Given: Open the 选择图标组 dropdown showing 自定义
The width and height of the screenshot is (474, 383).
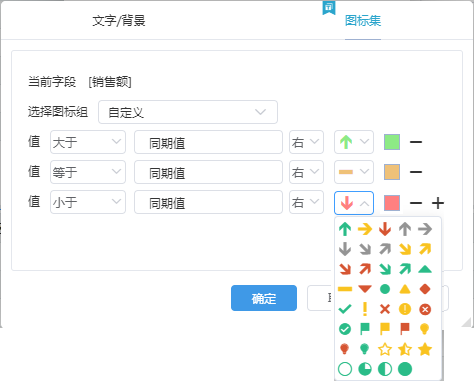Looking at the screenshot, I should 188,112.
